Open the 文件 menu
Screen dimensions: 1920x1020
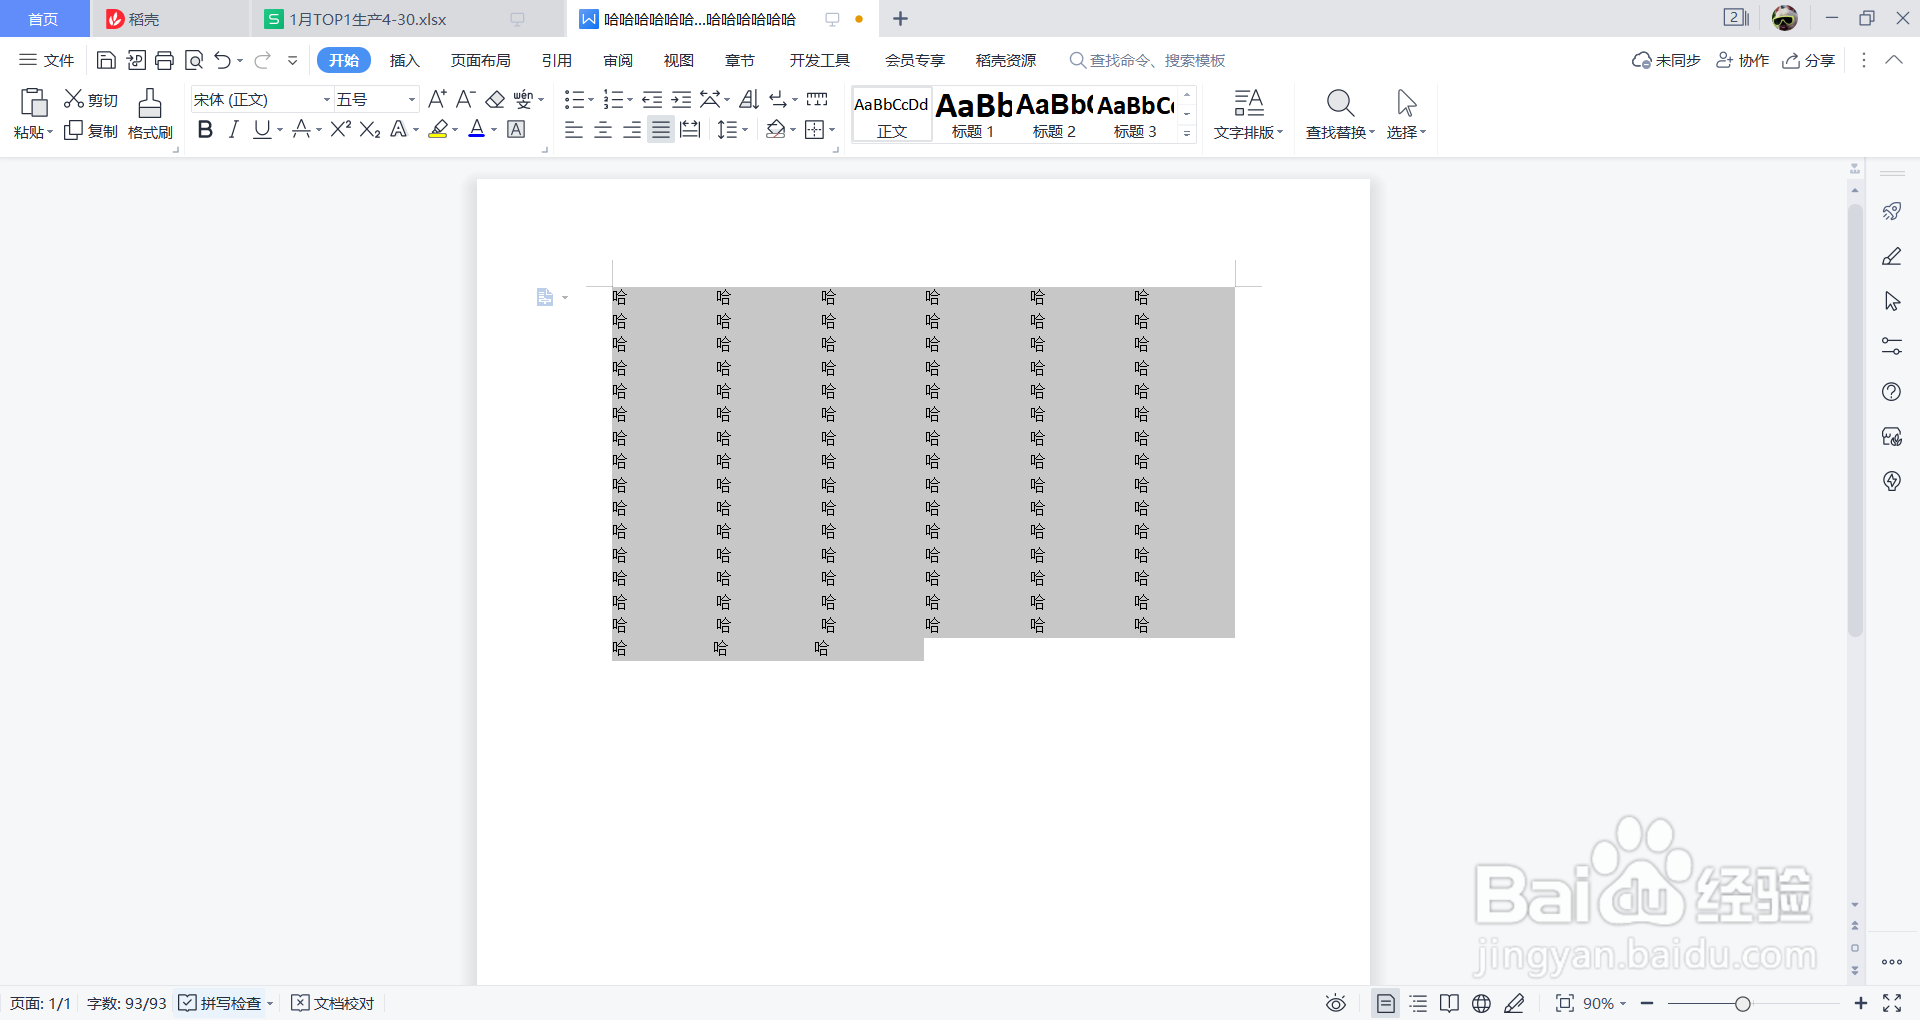tap(47, 60)
